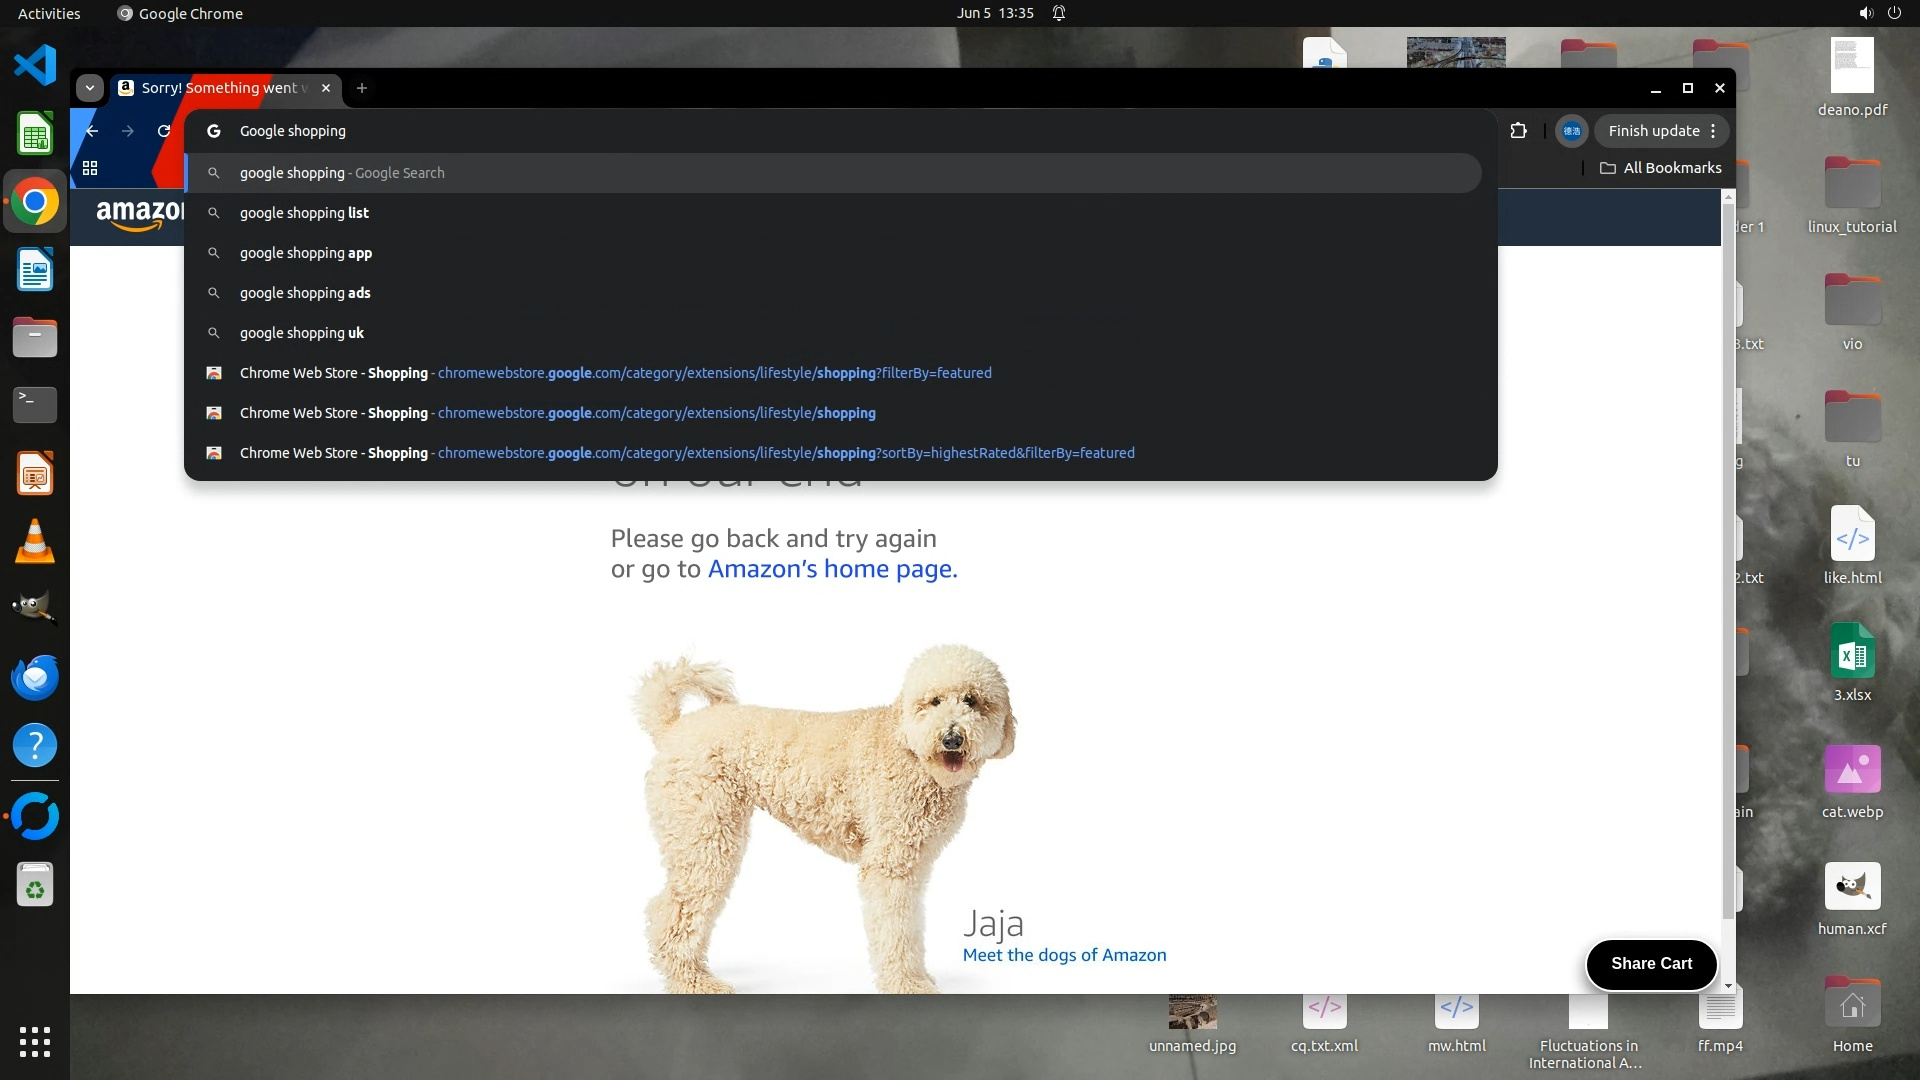The width and height of the screenshot is (1920, 1080).
Task: Close the Sorry! Something went wrong tab
Action: coord(326,88)
